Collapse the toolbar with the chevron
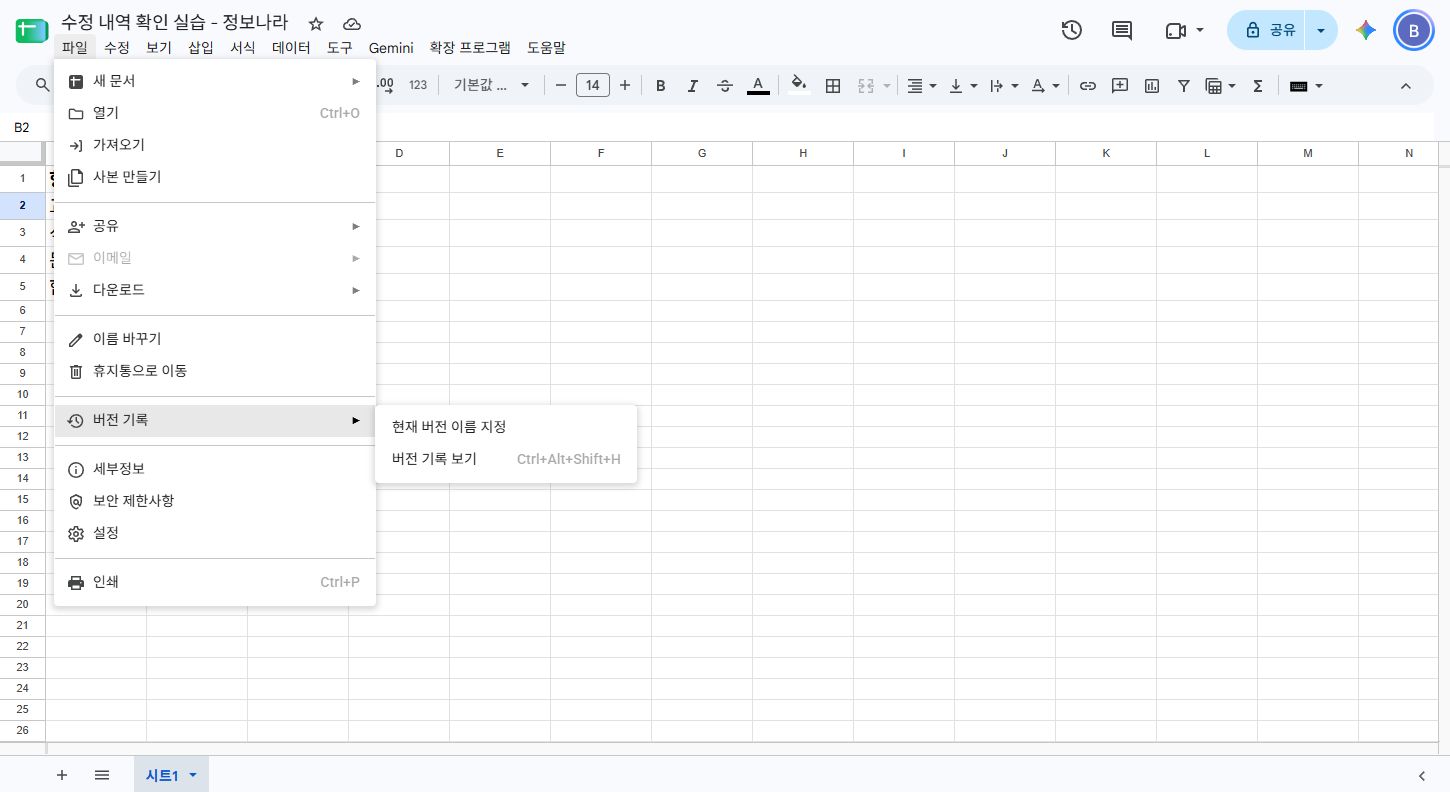 1405,86
